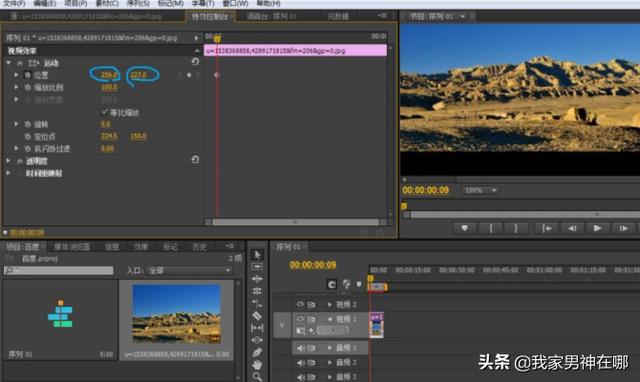
Task: Toggle 缩放比例 animation stopwatch
Action: tap(28, 87)
